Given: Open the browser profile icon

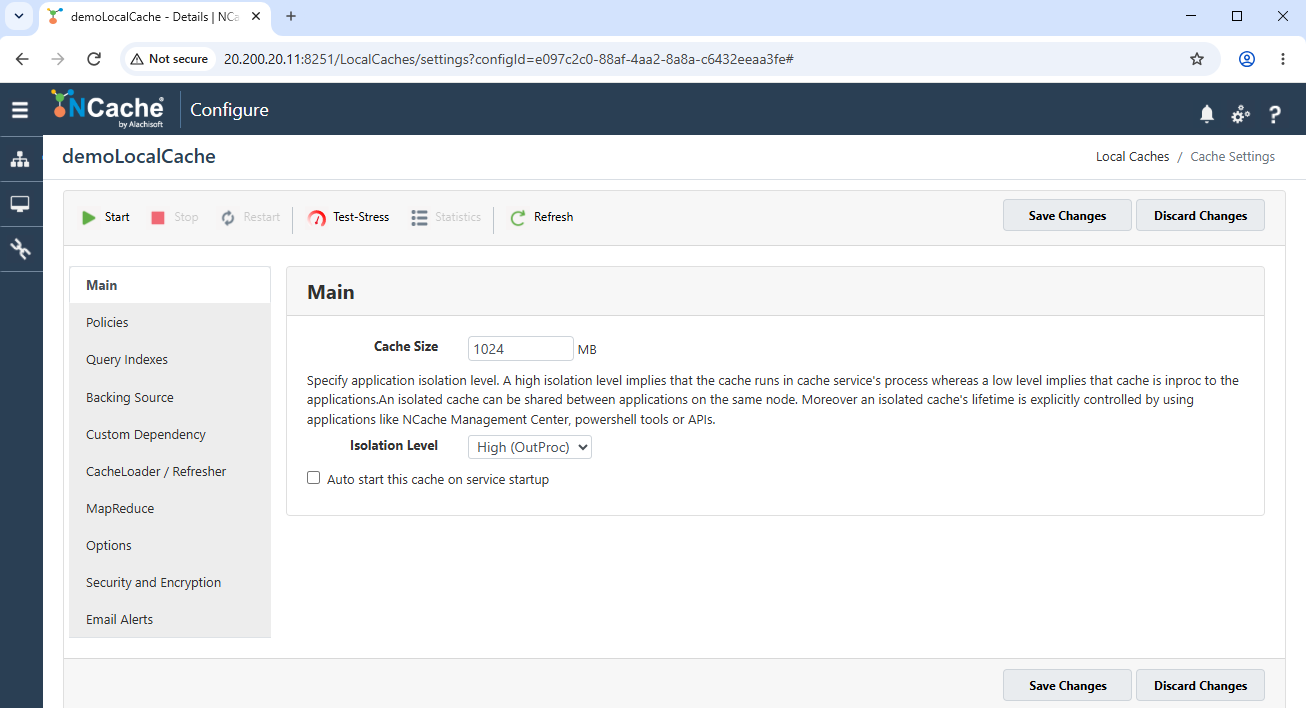Looking at the screenshot, I should point(1247,59).
